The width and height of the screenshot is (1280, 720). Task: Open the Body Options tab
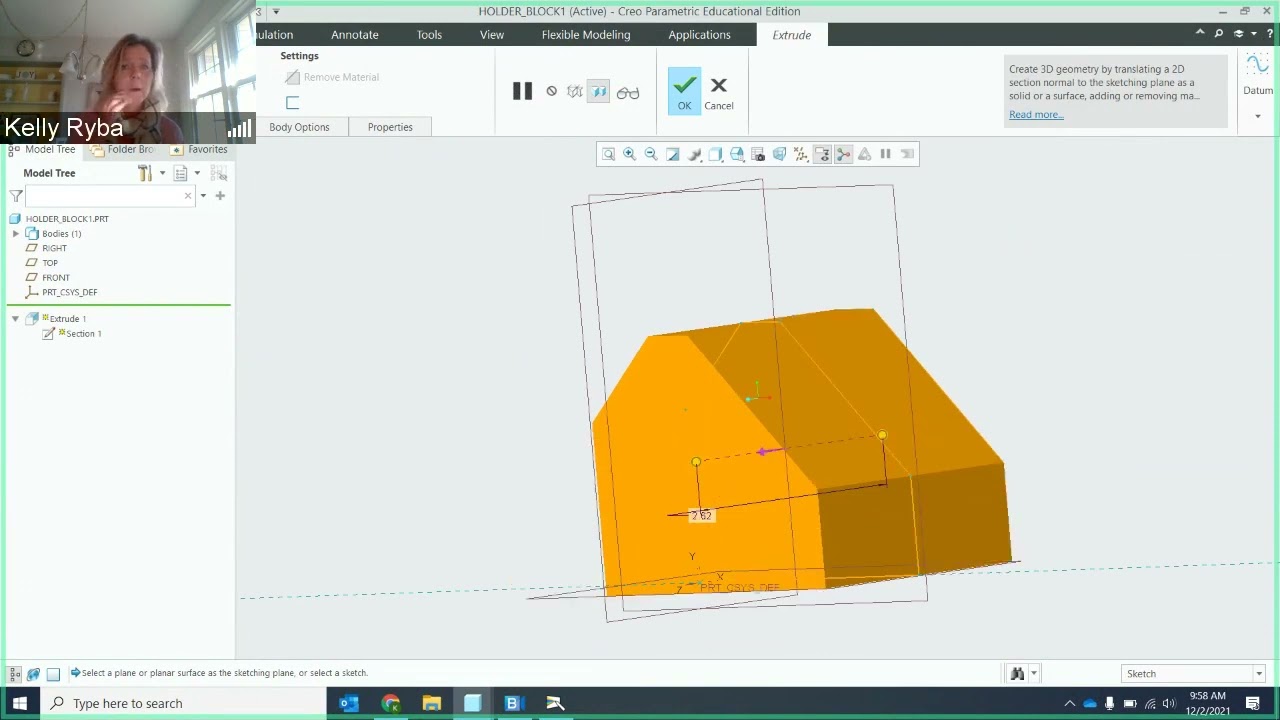[x=299, y=127]
